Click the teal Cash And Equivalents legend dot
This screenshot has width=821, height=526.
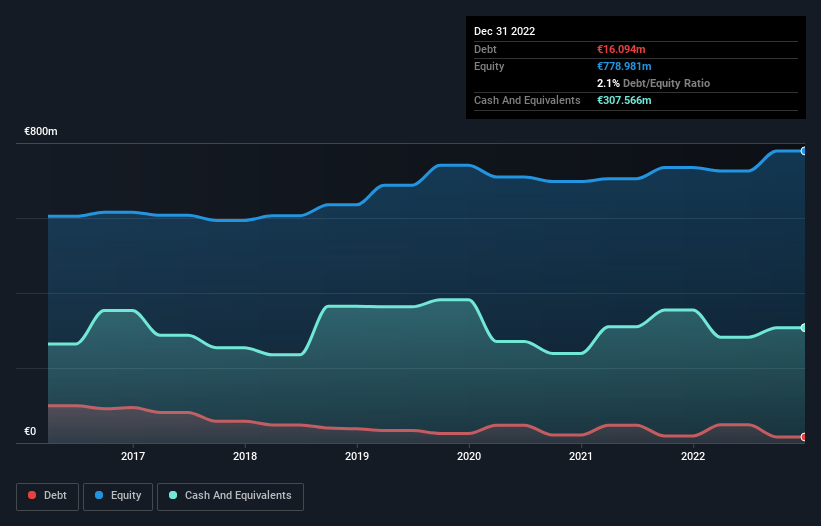[173, 495]
